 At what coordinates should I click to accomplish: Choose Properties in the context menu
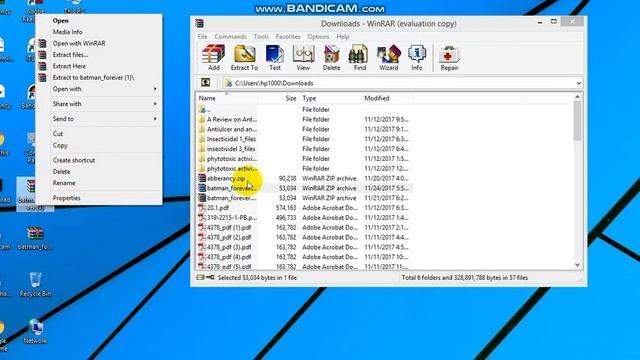(99, 198)
